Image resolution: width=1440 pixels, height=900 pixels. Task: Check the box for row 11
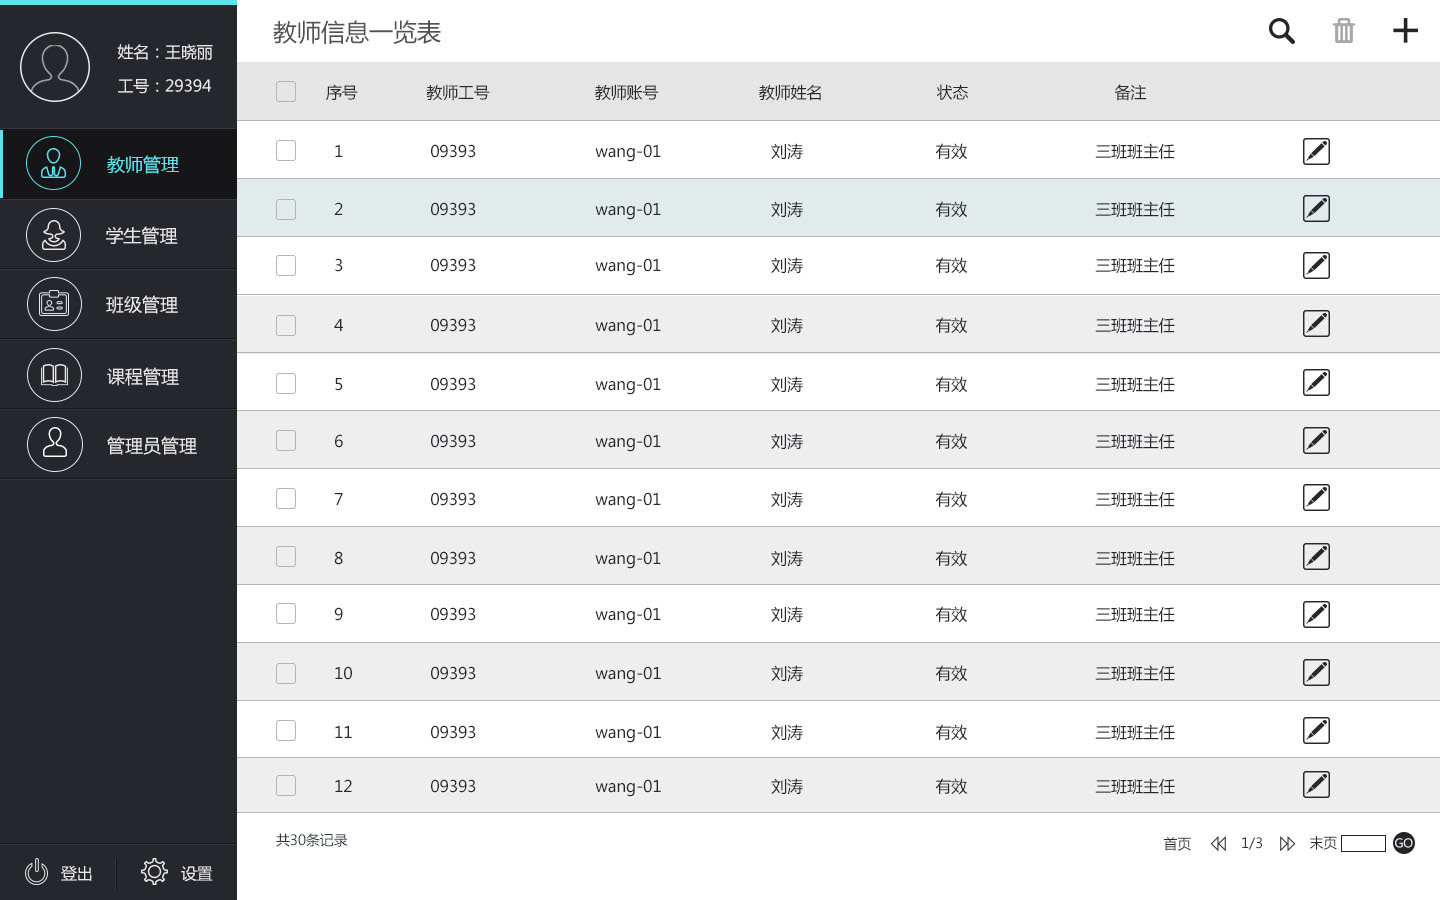click(x=286, y=730)
